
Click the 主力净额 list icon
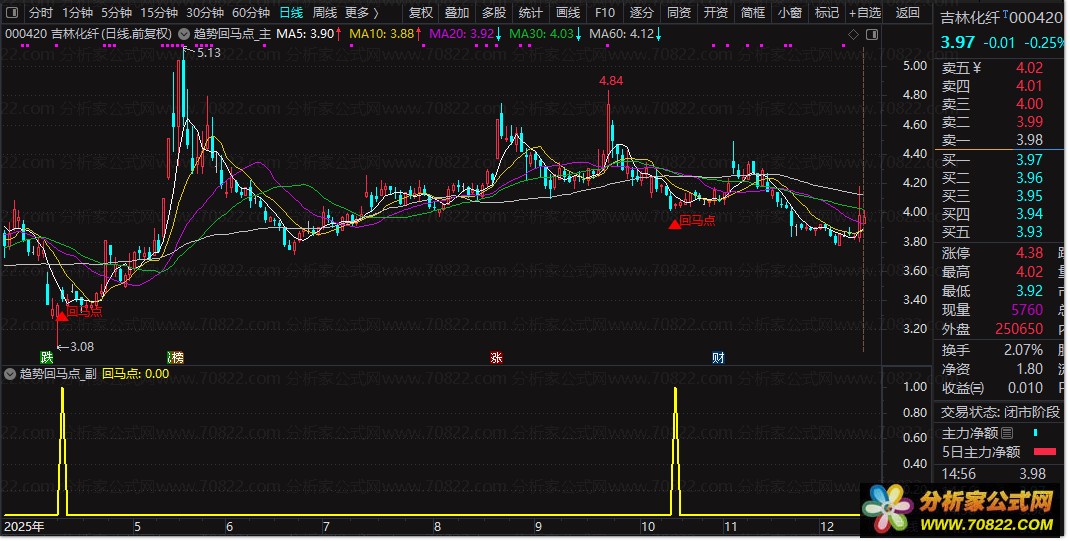(1007, 433)
